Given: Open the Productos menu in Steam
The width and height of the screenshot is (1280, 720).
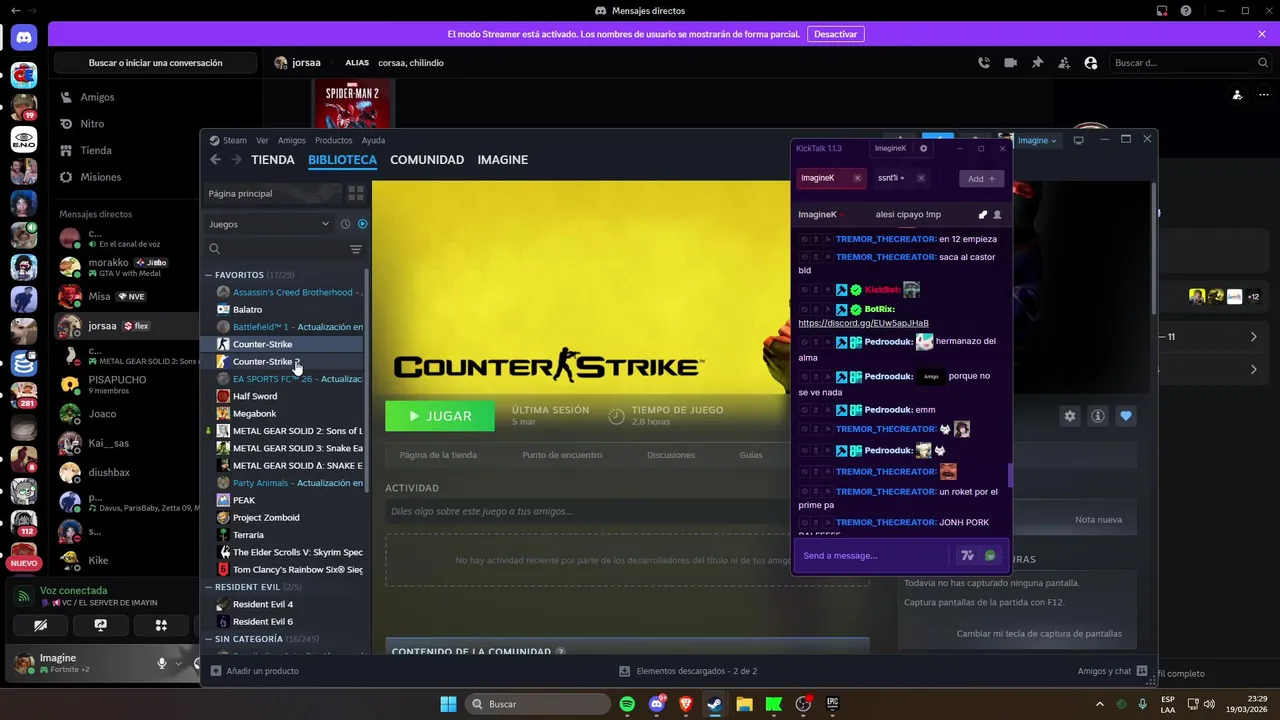Looking at the screenshot, I should point(333,140).
